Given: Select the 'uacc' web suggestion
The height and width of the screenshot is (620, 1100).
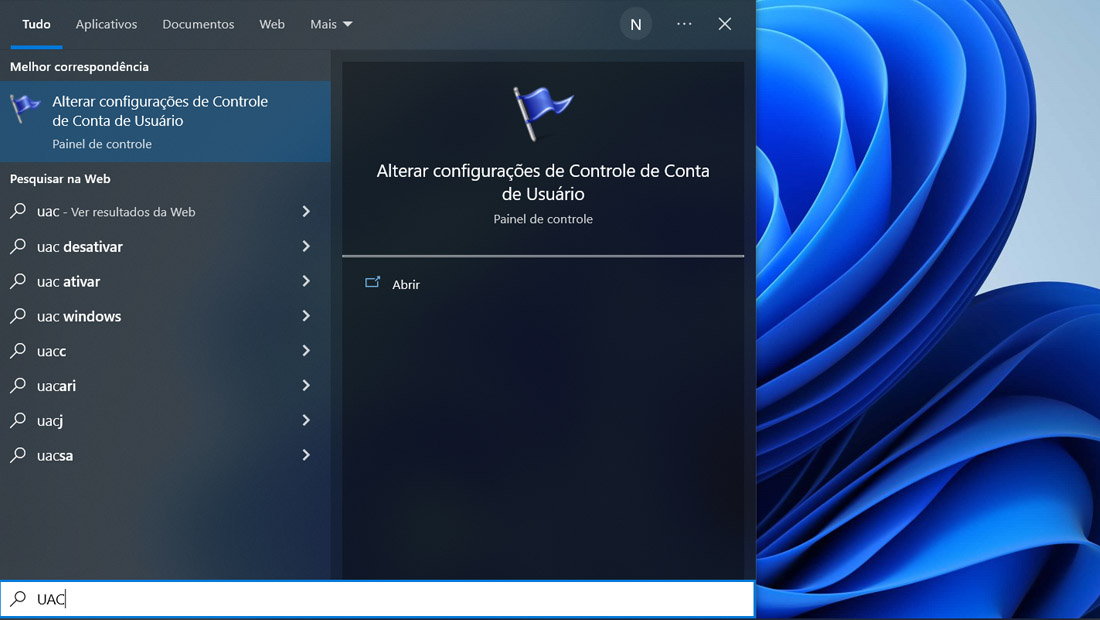Looking at the screenshot, I should pos(165,351).
